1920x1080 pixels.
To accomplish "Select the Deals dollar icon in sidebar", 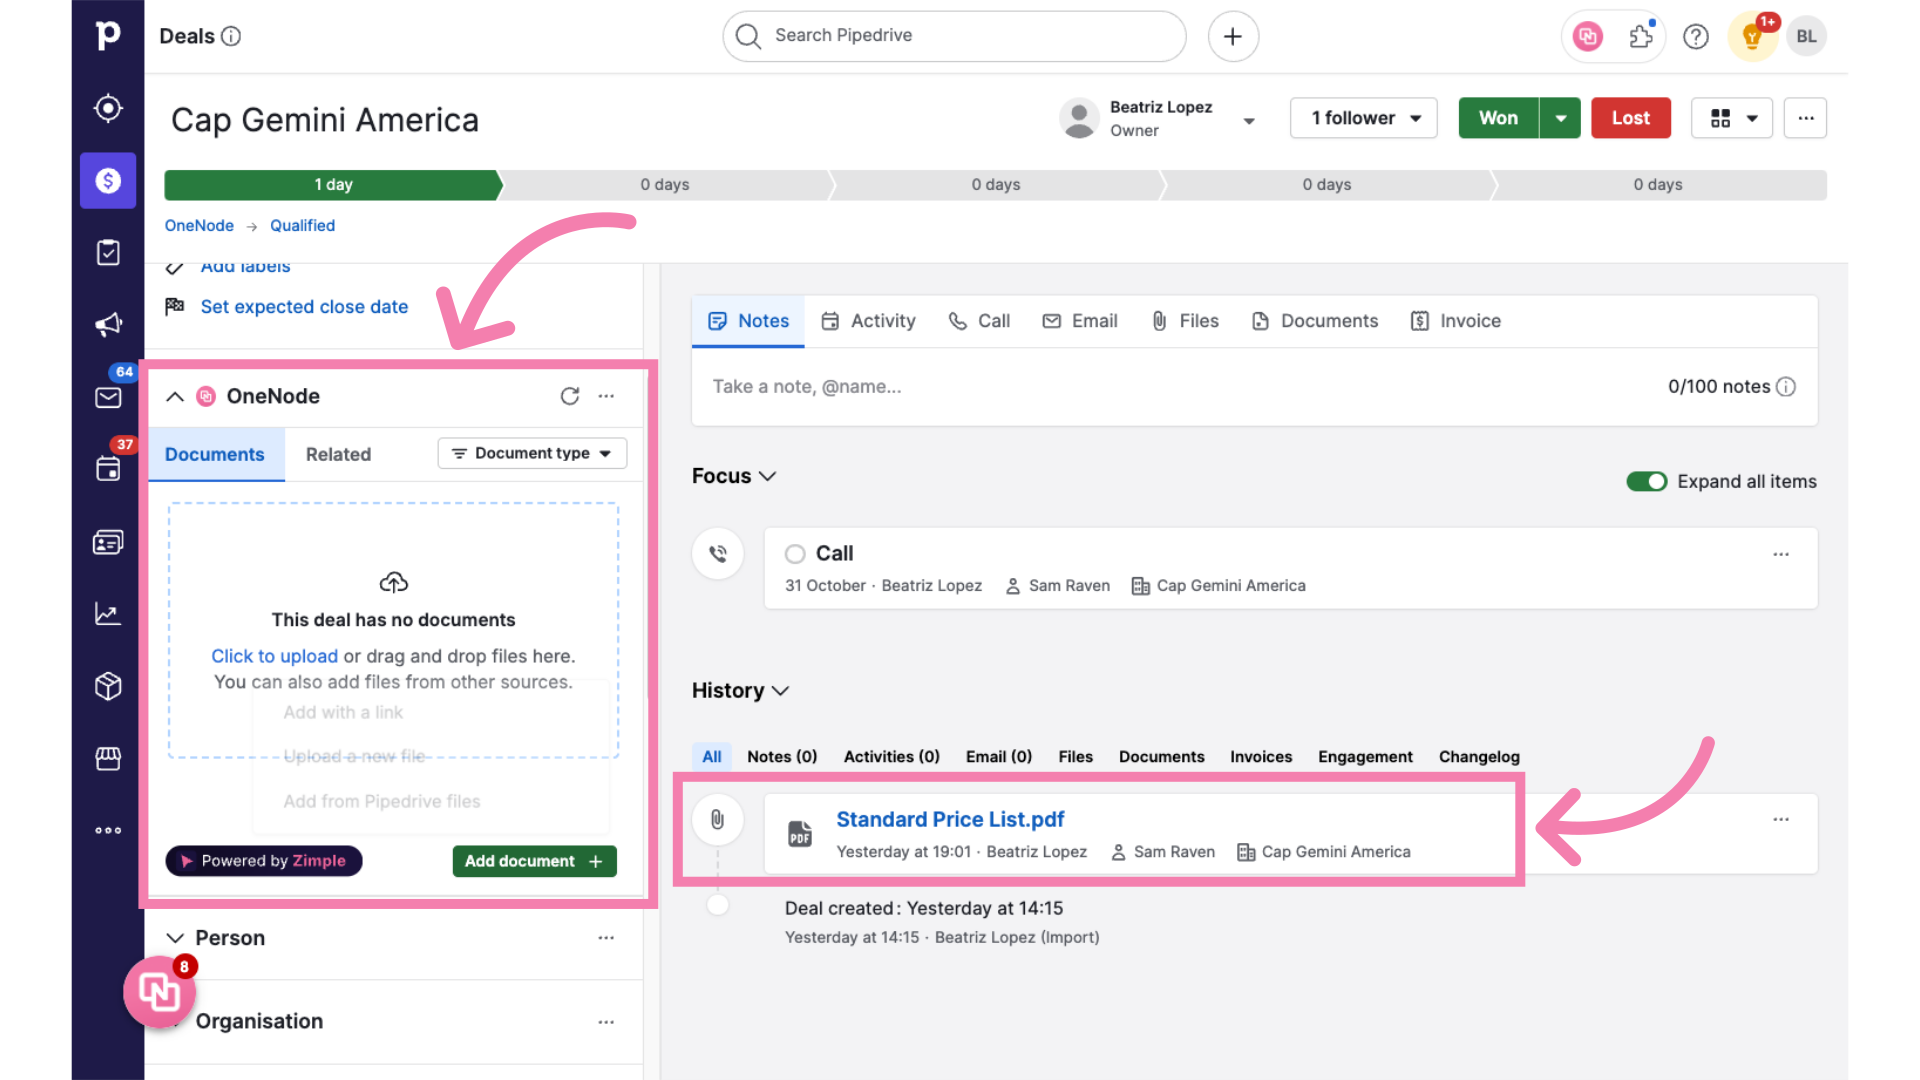I will (108, 180).
